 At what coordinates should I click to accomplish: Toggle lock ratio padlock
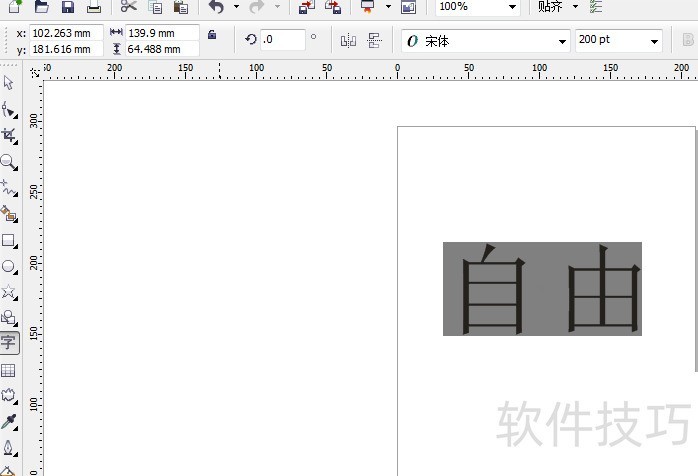(212, 34)
